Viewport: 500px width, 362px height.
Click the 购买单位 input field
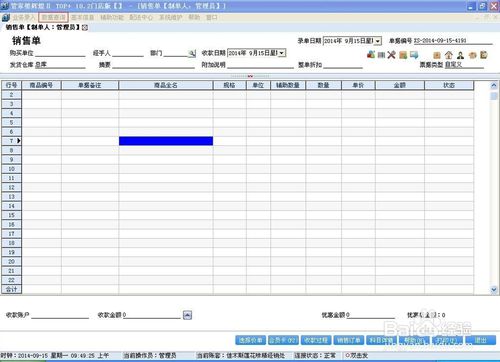pos(60,53)
